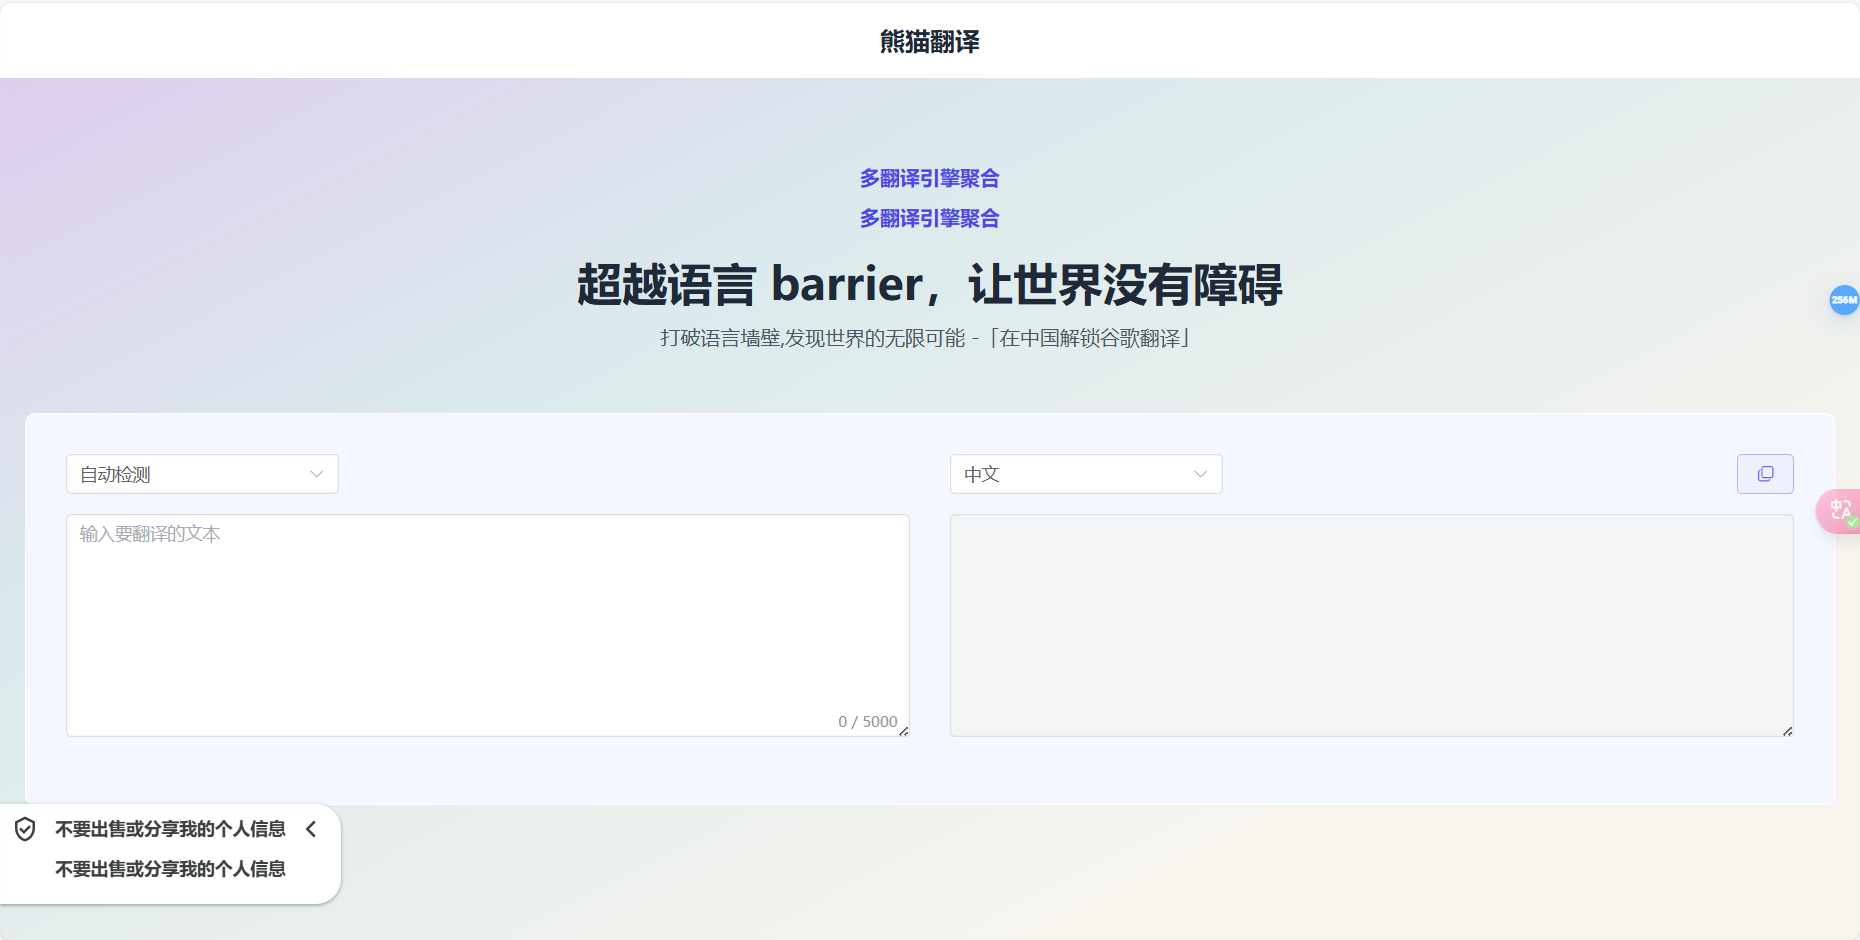Click the shield checkmark in privacy banner
The image size is (1860, 940).
pos(24,829)
